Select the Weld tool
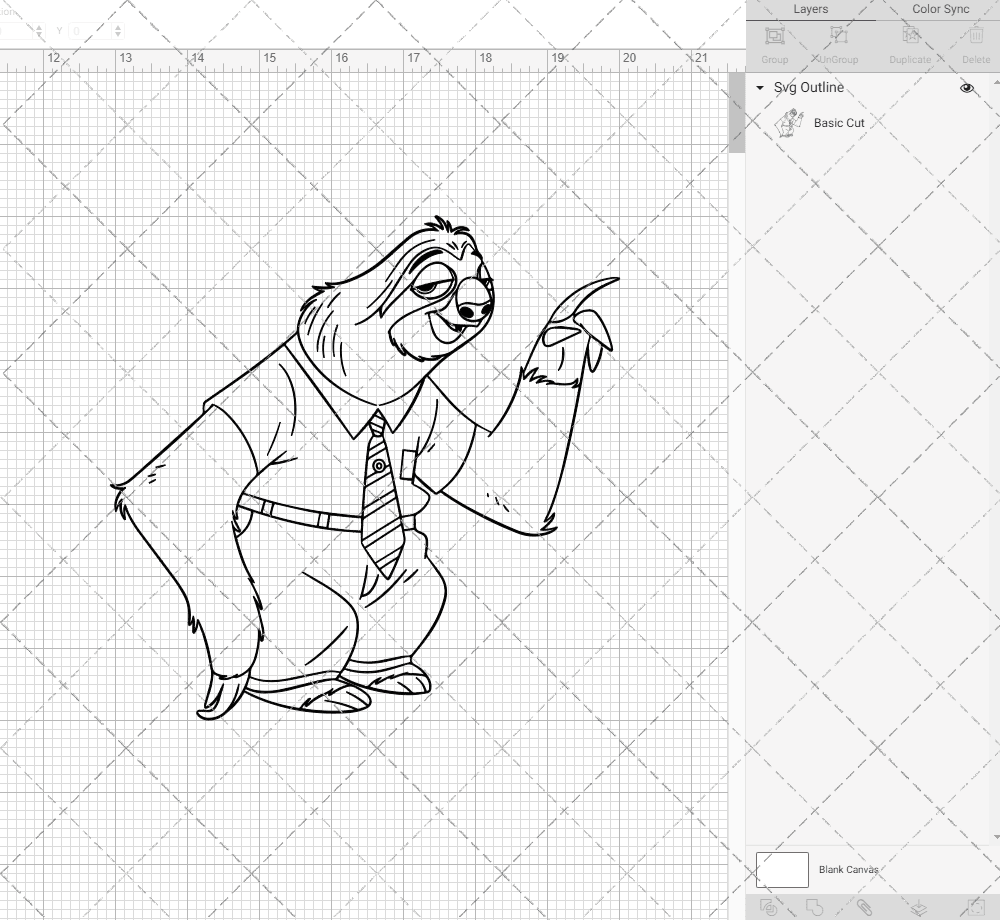 point(813,908)
